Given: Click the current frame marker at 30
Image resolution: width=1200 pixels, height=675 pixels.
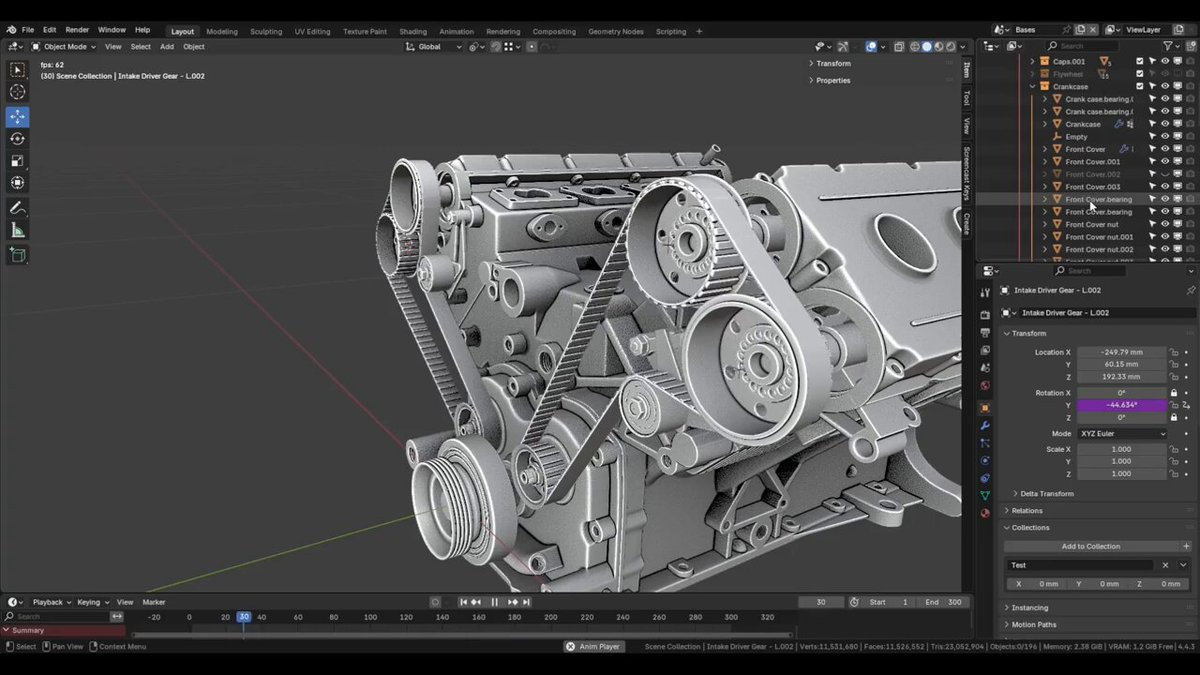Looking at the screenshot, I should (x=243, y=617).
